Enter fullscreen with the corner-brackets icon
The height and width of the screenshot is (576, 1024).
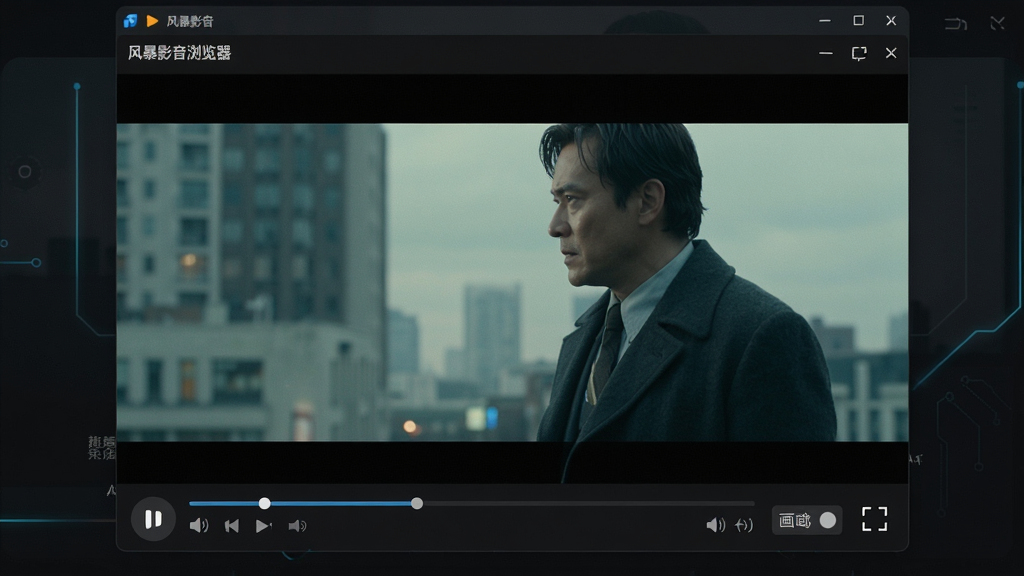click(874, 519)
